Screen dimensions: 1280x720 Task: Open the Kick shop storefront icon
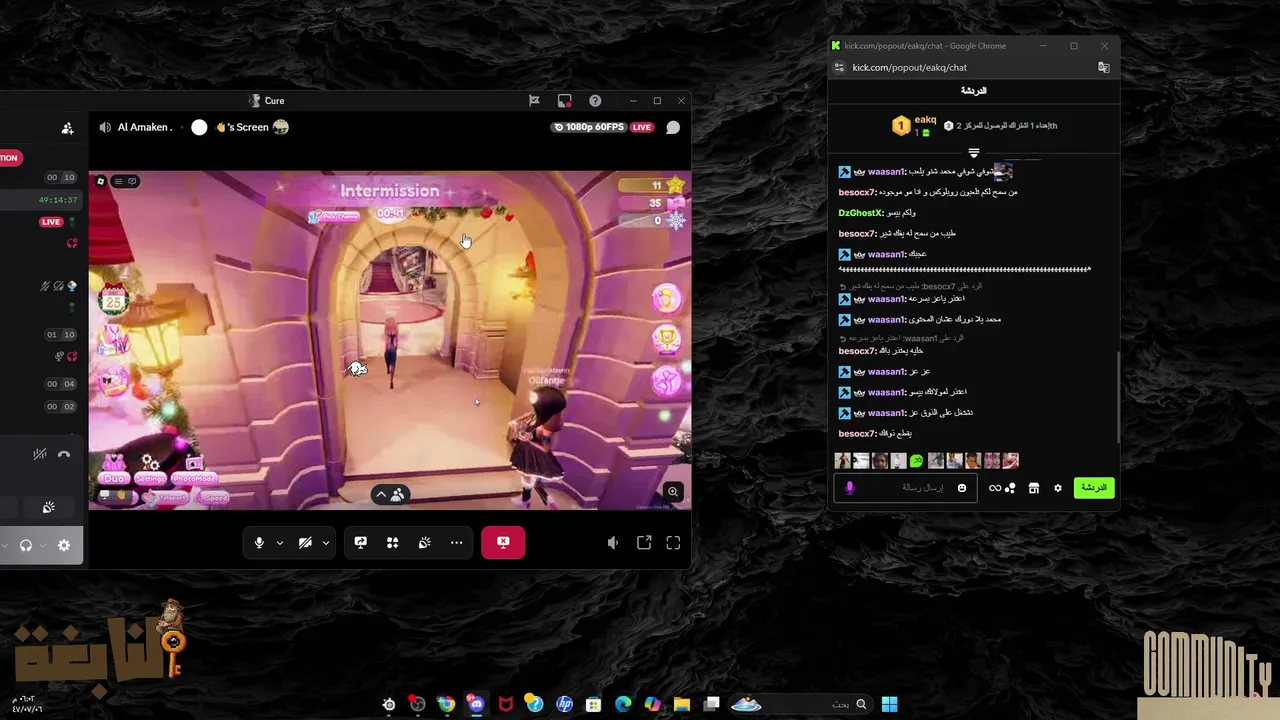click(1034, 488)
